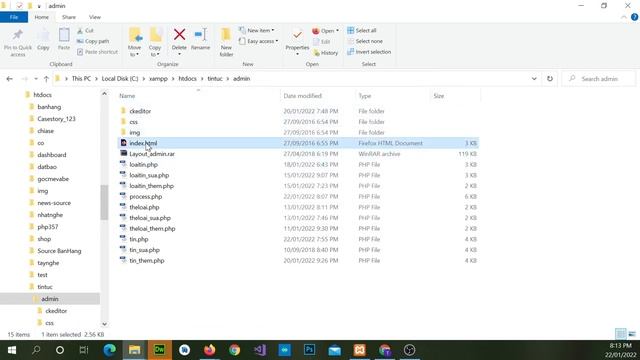Open Photoshop from the taskbar

(309, 350)
